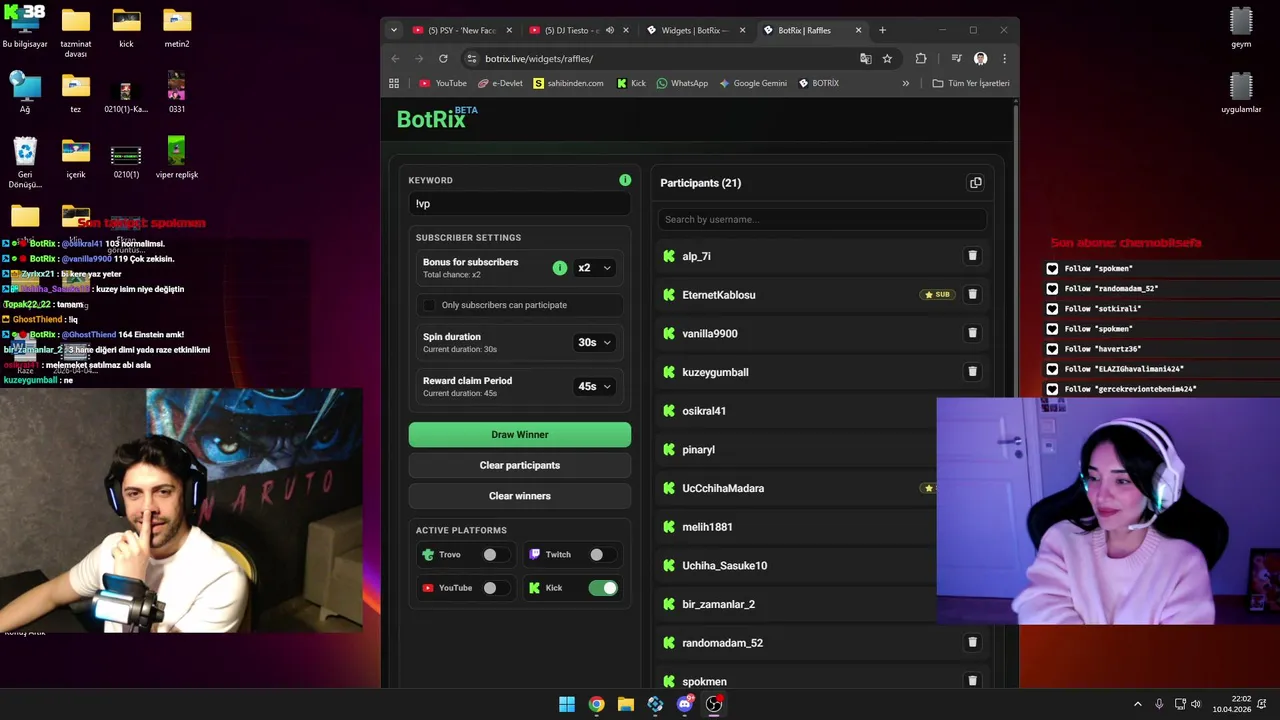Click the Kick logo beside osikral41
Viewport: 1280px width, 720px height.
tap(669, 411)
